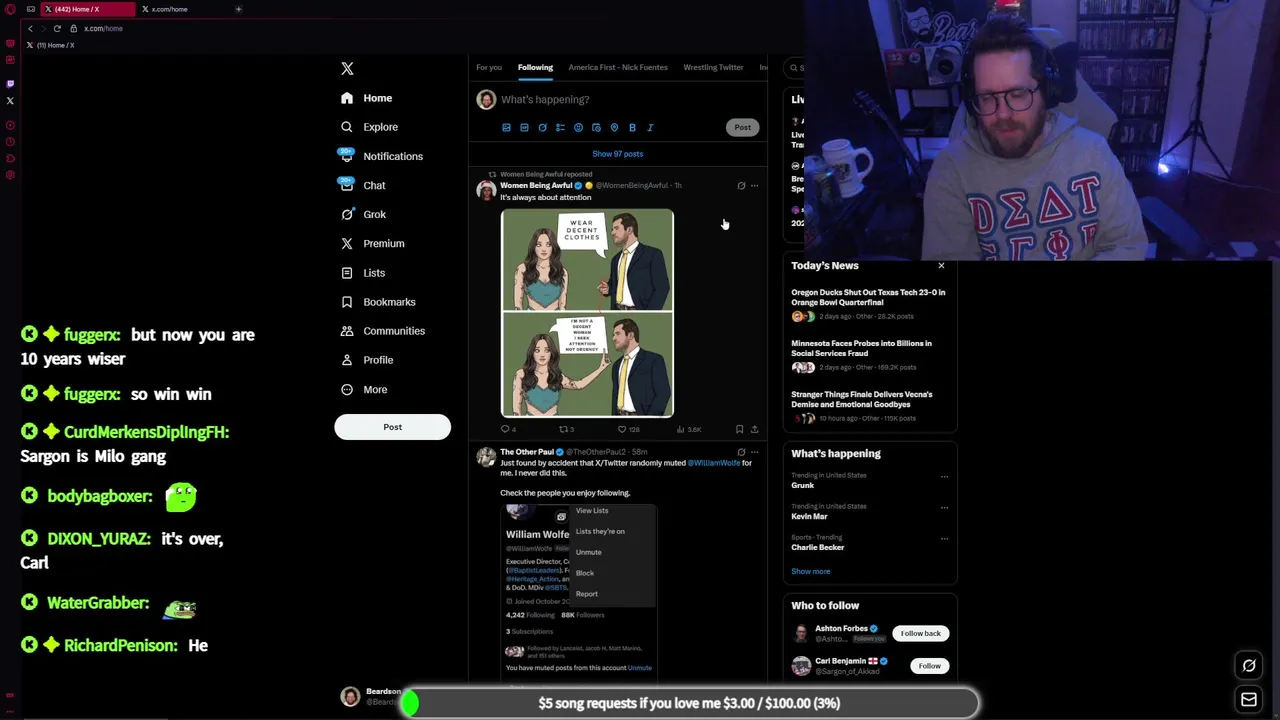Click the white Post button in sidebar
Screen dimensions: 1280x720
point(392,427)
